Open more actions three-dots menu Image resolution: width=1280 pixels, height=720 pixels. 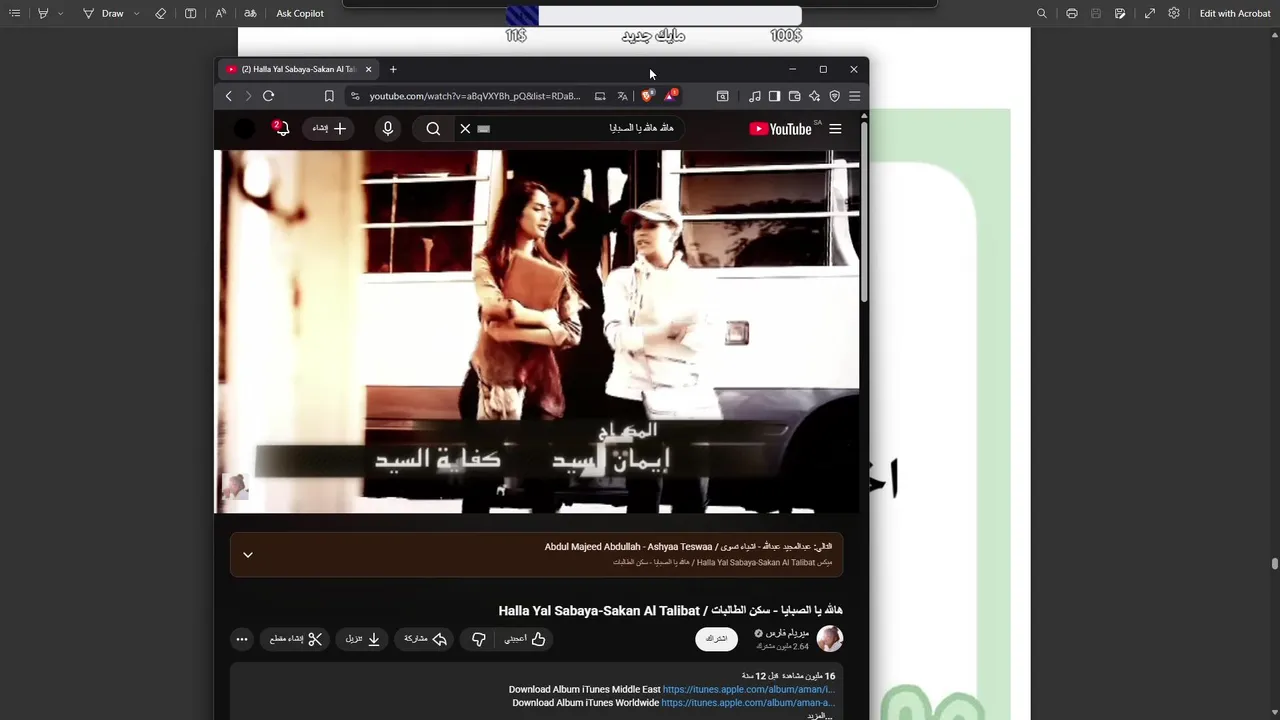tap(242, 639)
